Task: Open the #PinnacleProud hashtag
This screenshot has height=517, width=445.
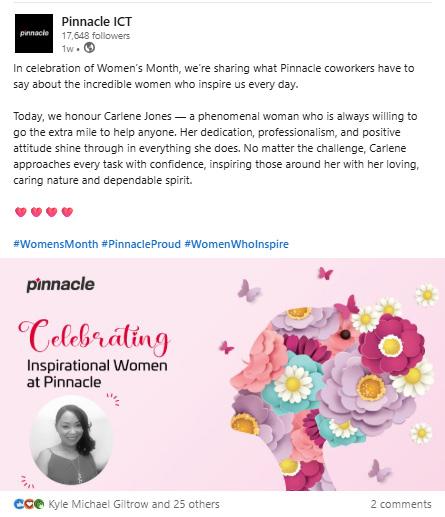Action: click(x=141, y=244)
